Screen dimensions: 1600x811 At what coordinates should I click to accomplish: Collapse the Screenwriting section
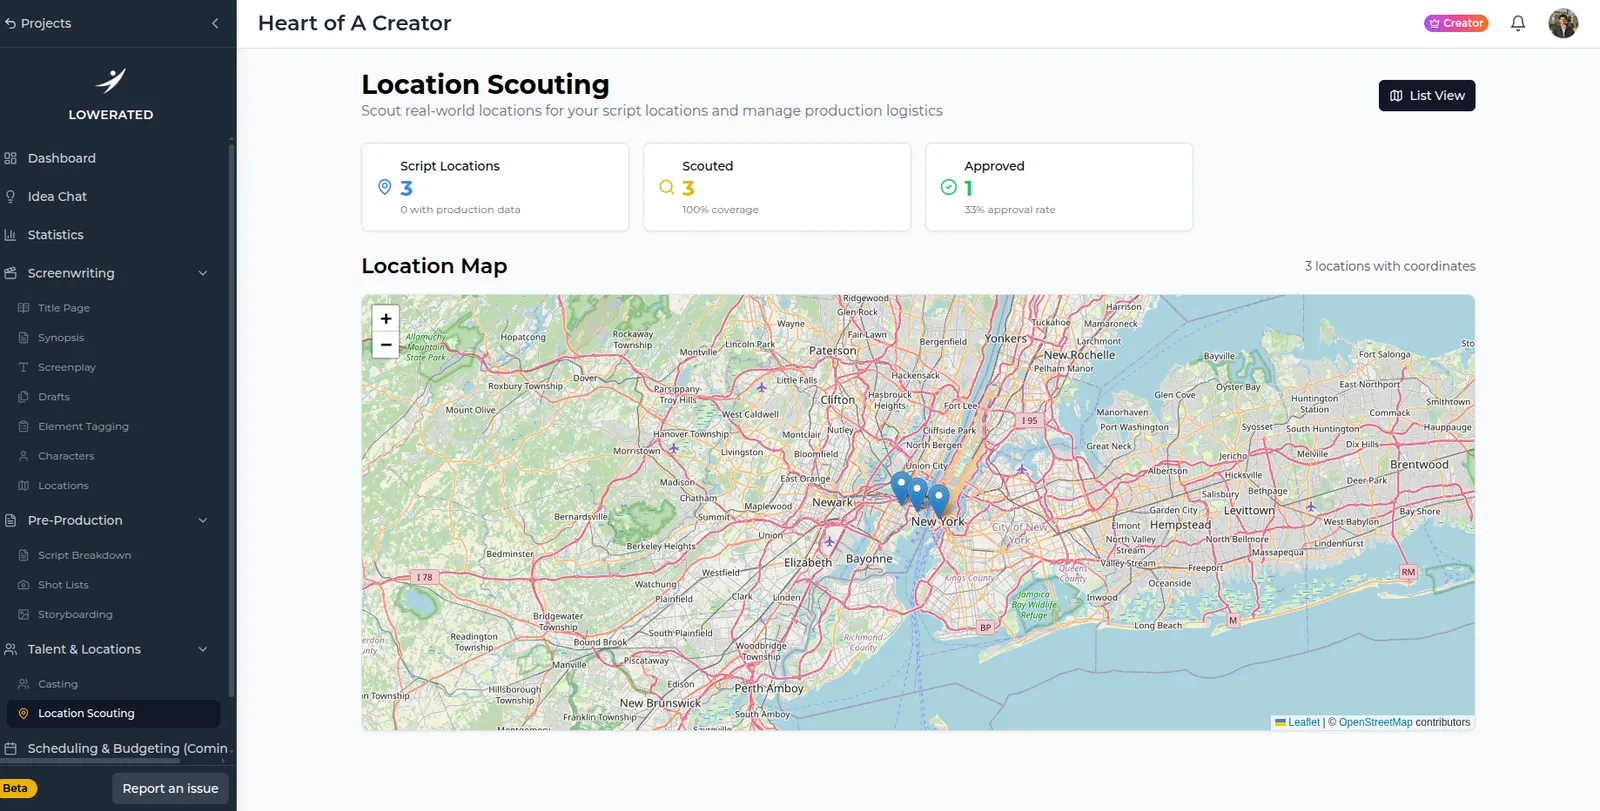click(203, 273)
